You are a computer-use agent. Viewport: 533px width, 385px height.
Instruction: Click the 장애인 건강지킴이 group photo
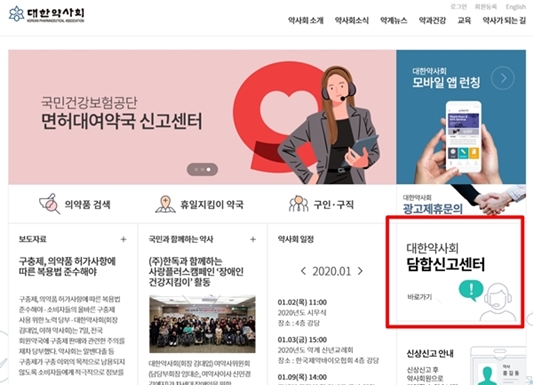coord(202,324)
